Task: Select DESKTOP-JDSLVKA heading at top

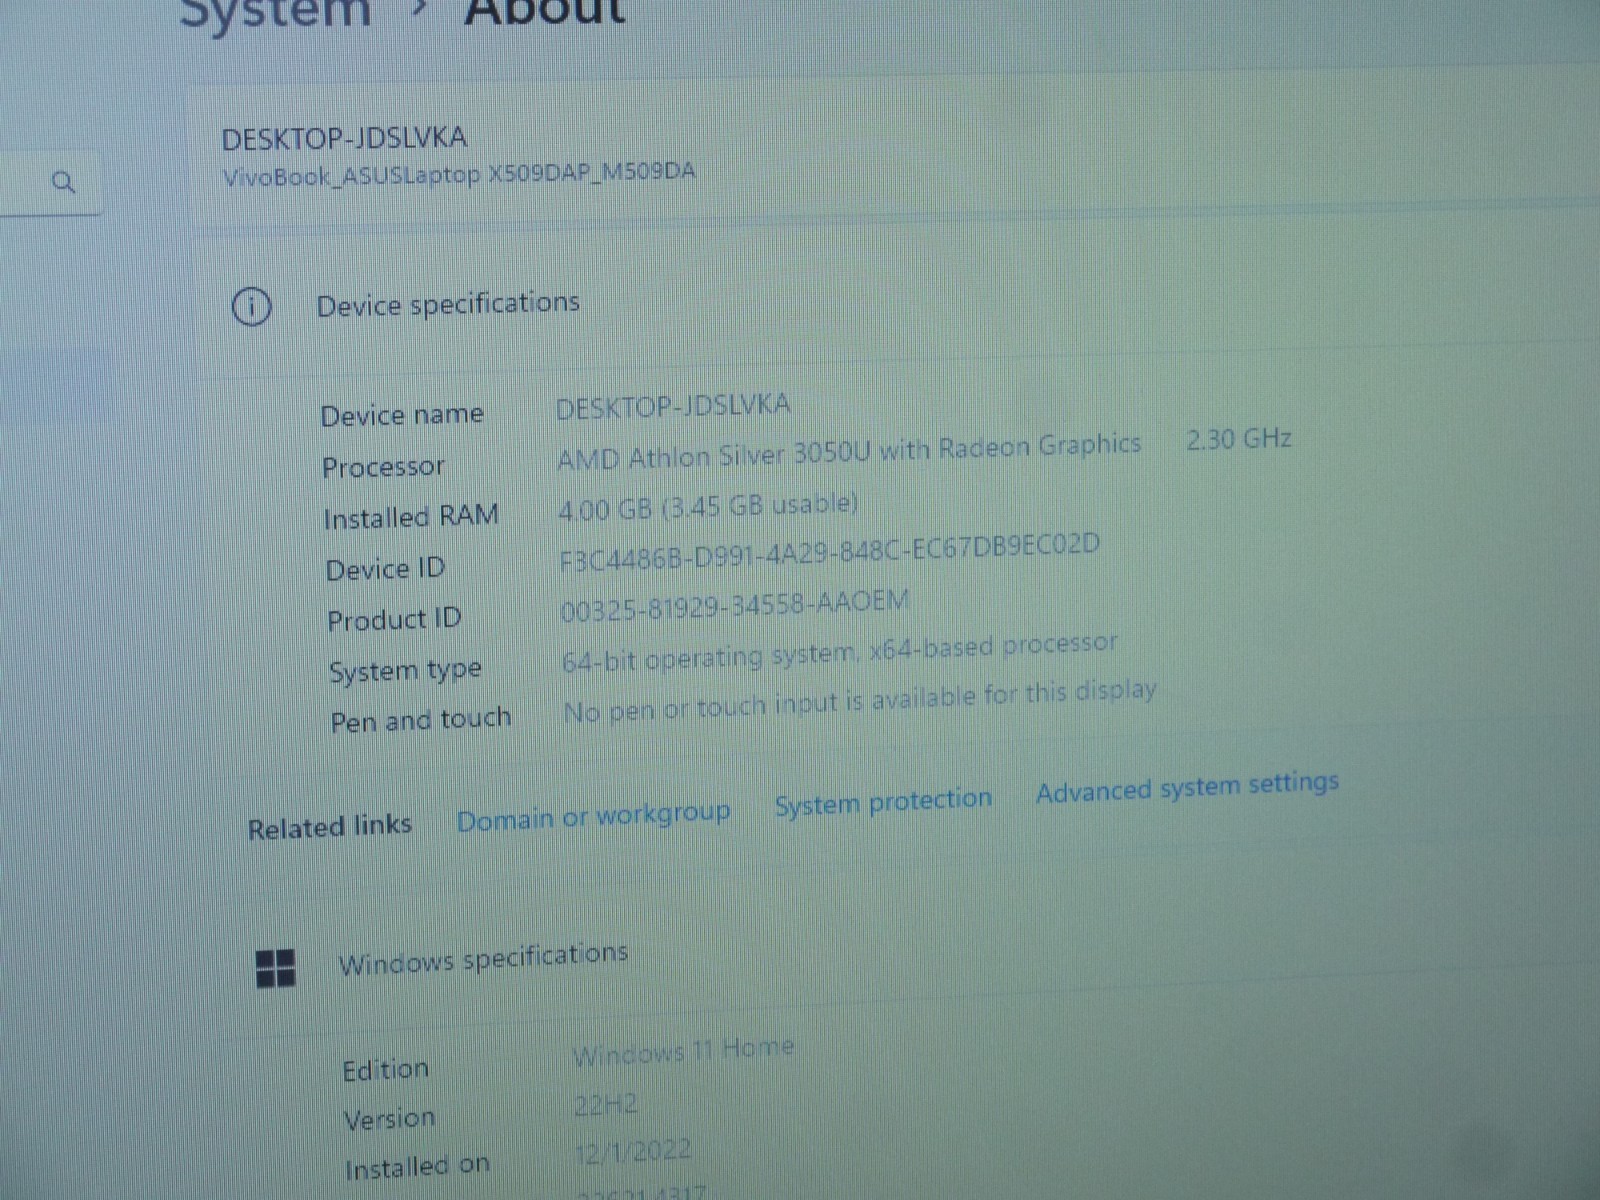Action: click(x=344, y=138)
